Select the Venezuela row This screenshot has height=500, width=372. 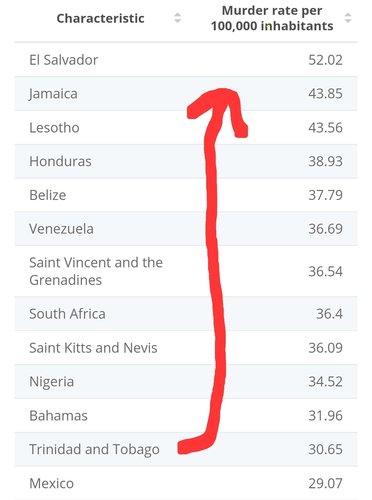pos(186,229)
